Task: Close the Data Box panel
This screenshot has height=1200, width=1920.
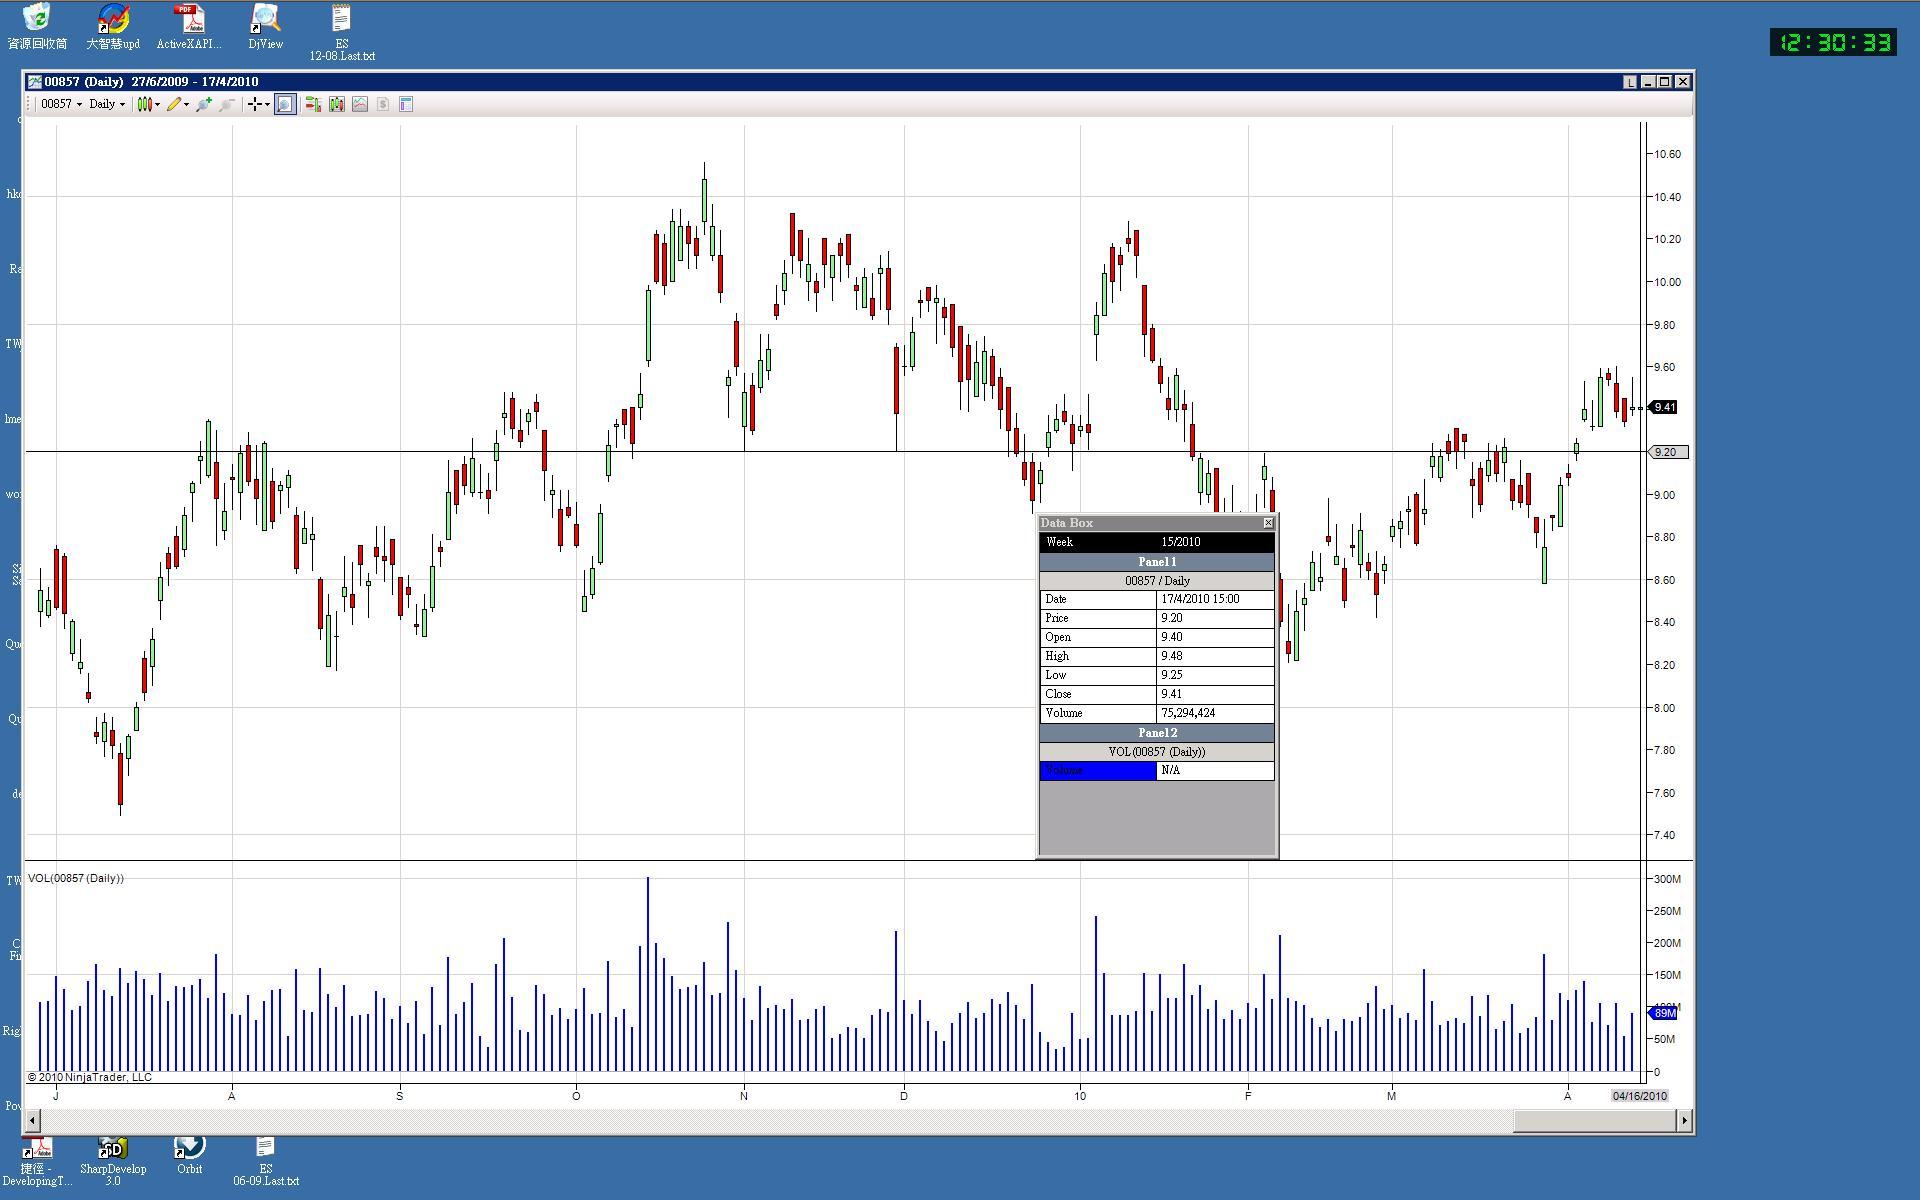Action: [x=1268, y=523]
